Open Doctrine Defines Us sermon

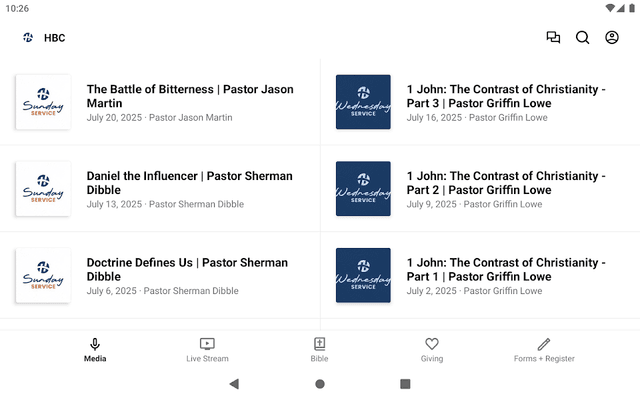[160, 275]
